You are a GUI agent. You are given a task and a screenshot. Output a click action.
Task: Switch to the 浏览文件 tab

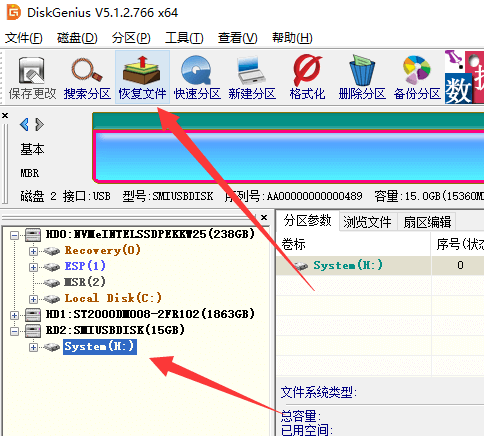click(x=367, y=222)
